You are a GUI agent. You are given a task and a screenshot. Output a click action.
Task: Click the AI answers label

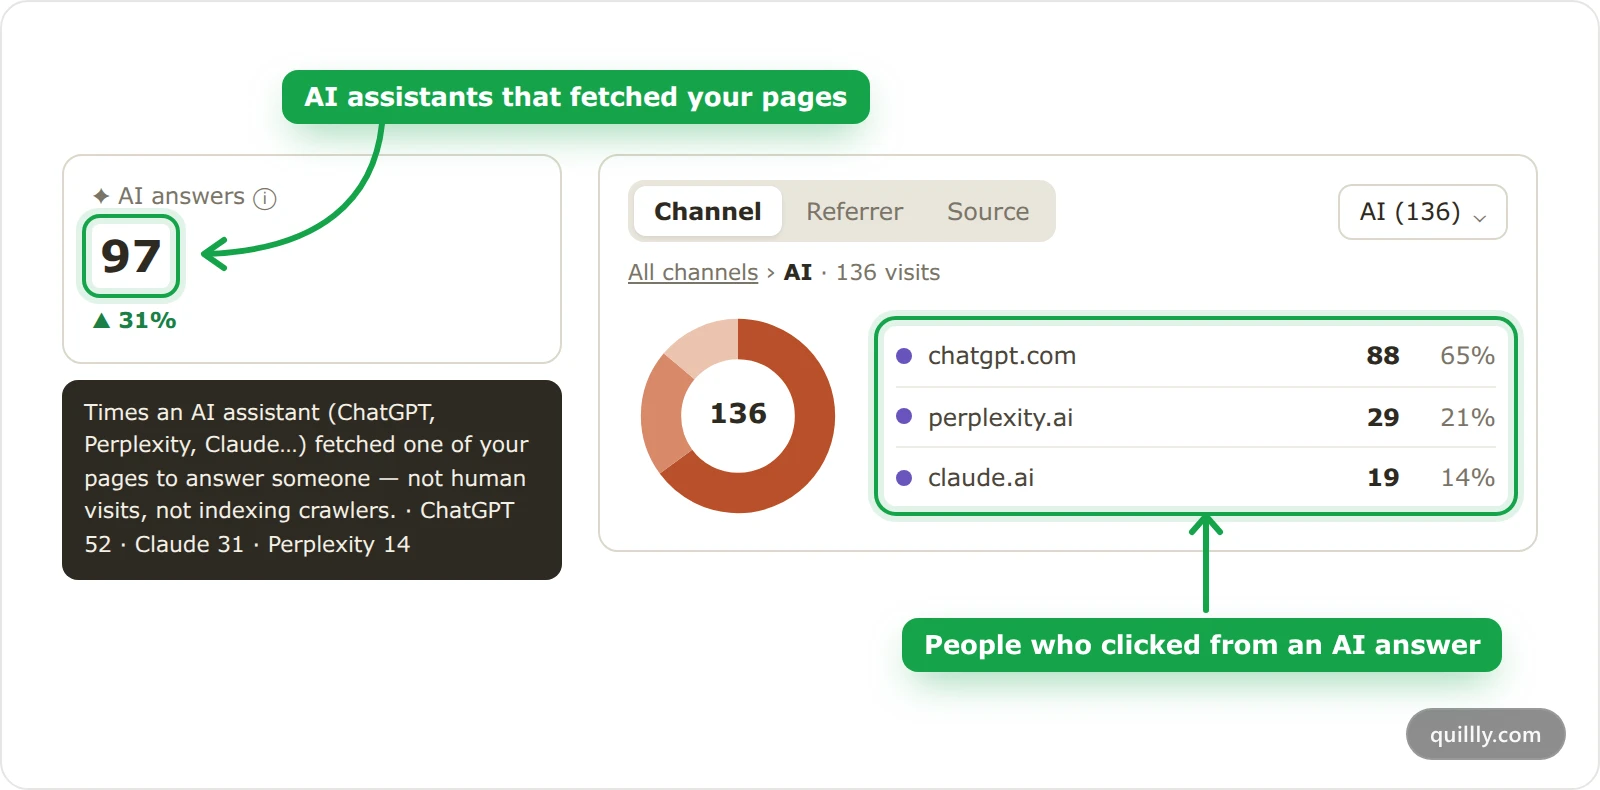pyautogui.click(x=181, y=196)
